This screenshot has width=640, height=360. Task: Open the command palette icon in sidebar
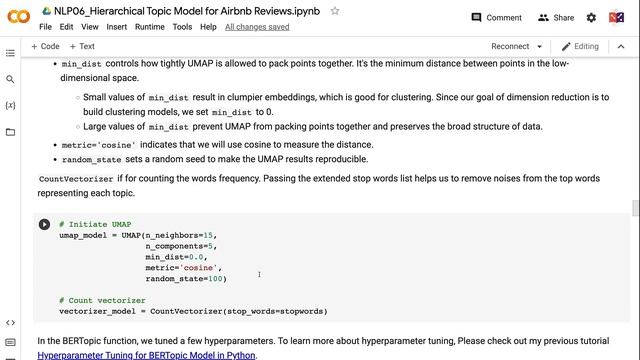10,342
